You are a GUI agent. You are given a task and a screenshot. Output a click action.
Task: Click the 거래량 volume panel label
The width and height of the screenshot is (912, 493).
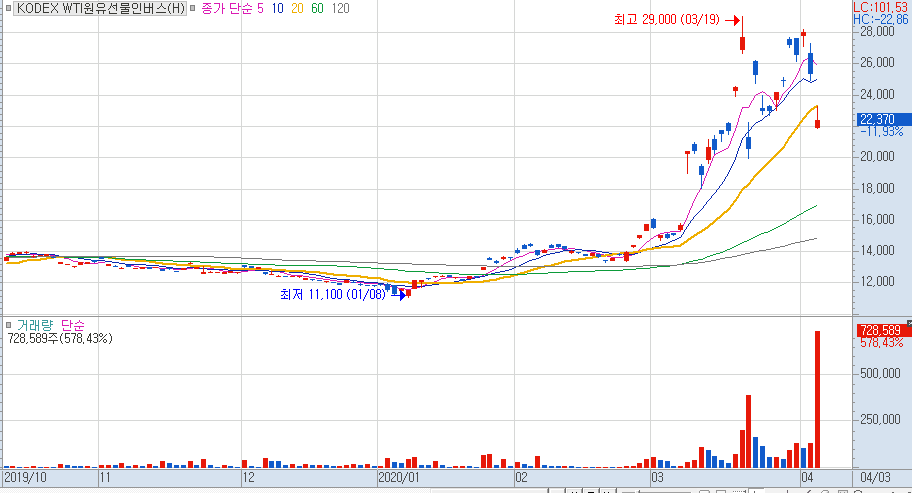pos(35,325)
